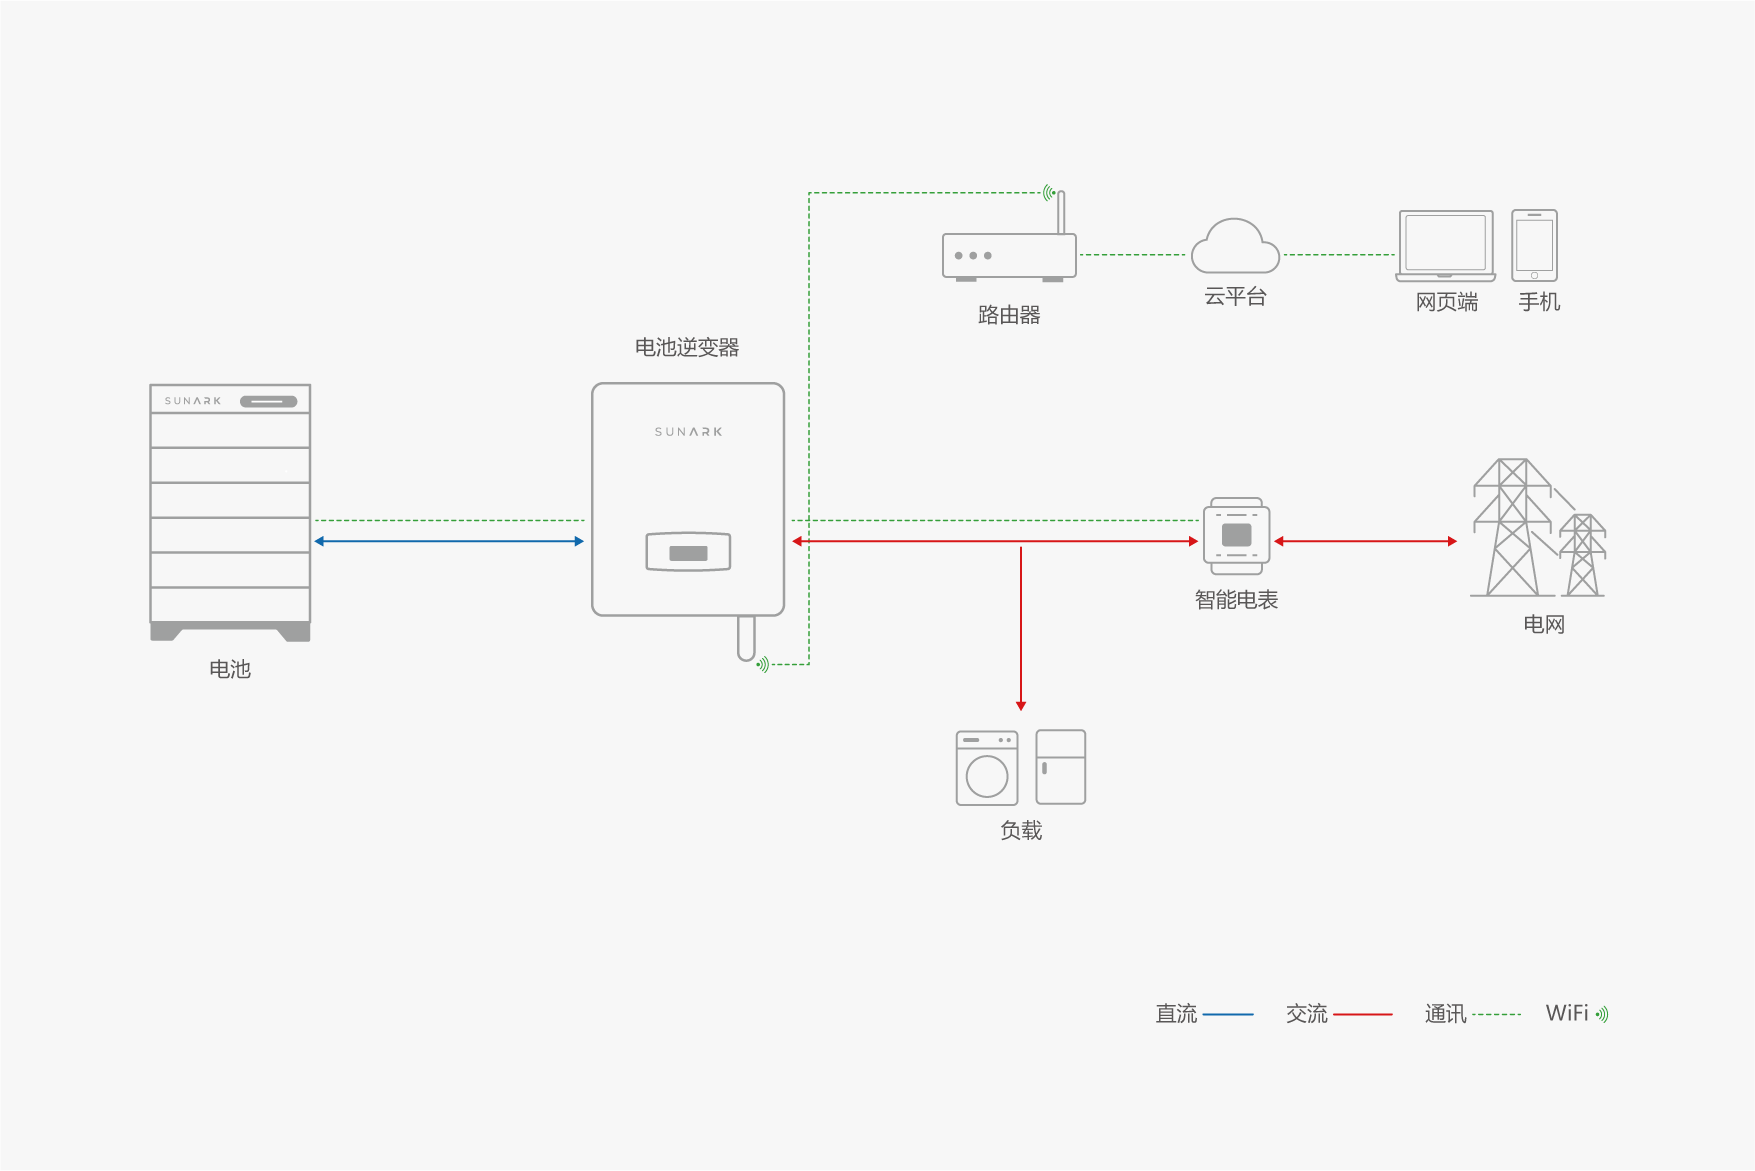Click the WiFi signal icon in legend
1755x1171 pixels.
(x=1602, y=1014)
